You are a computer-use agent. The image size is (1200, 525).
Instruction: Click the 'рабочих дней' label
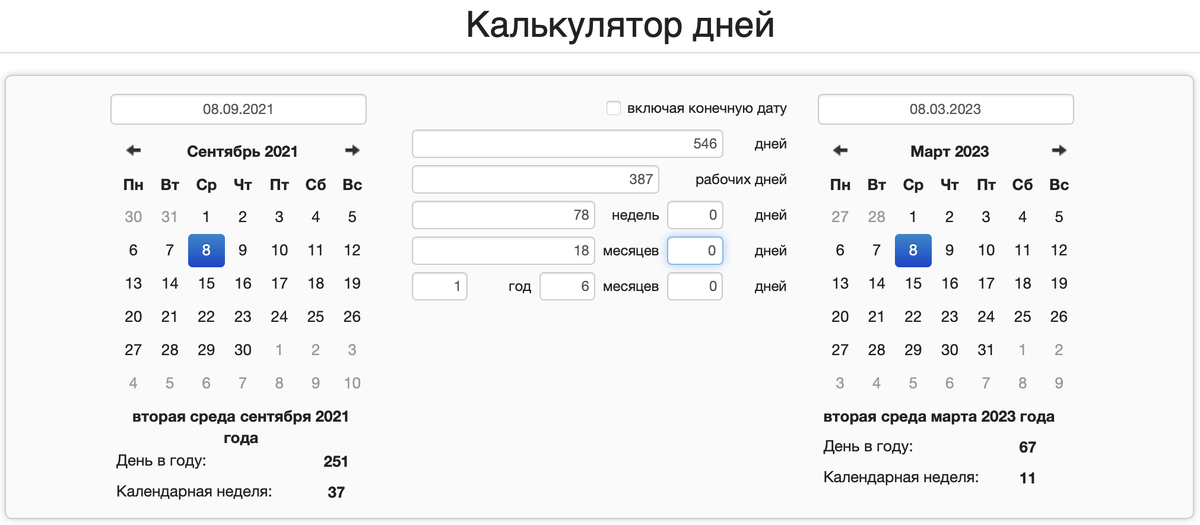741,180
